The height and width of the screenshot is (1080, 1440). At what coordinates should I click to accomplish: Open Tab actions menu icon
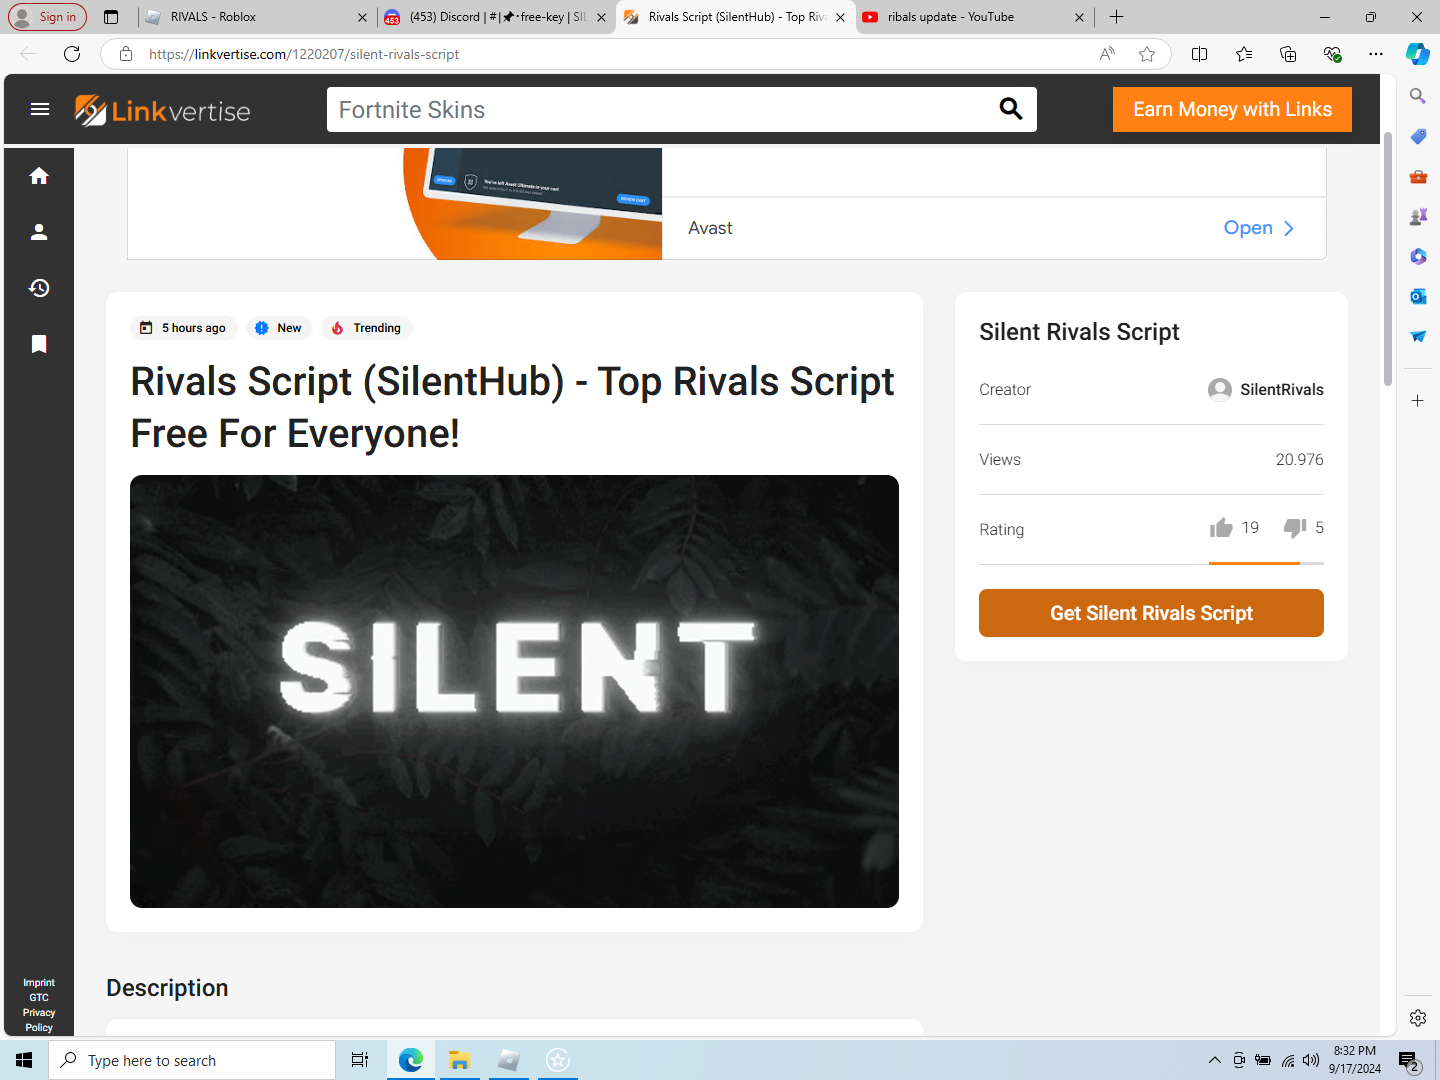[111, 17]
